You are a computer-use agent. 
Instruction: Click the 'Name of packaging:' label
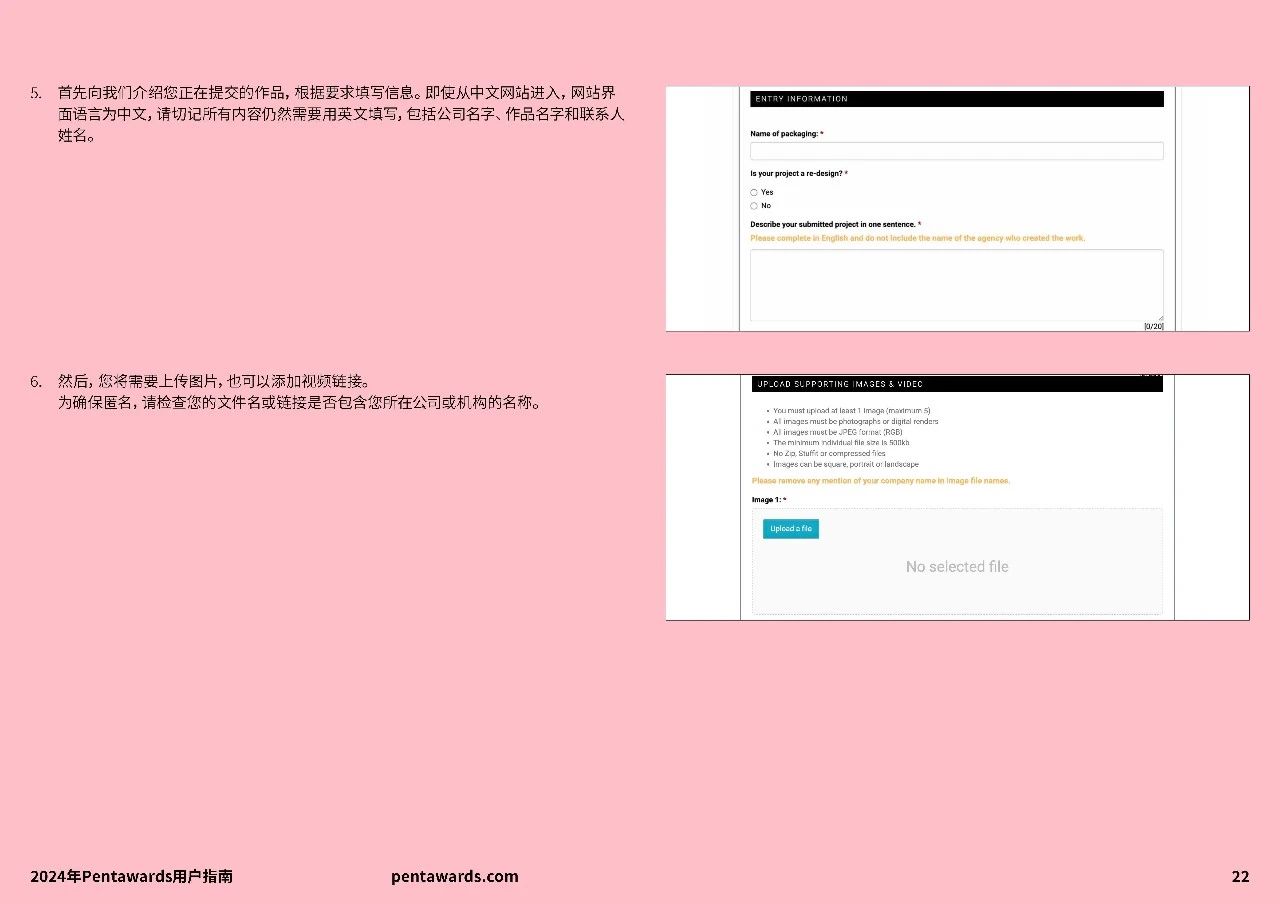tap(786, 134)
